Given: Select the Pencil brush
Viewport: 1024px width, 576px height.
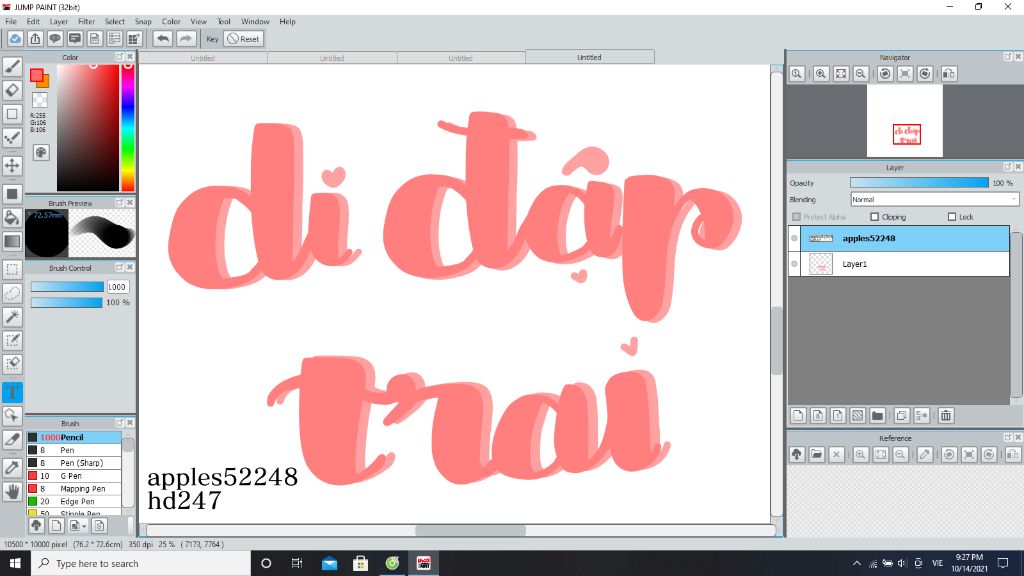Looking at the screenshot, I should [74, 437].
